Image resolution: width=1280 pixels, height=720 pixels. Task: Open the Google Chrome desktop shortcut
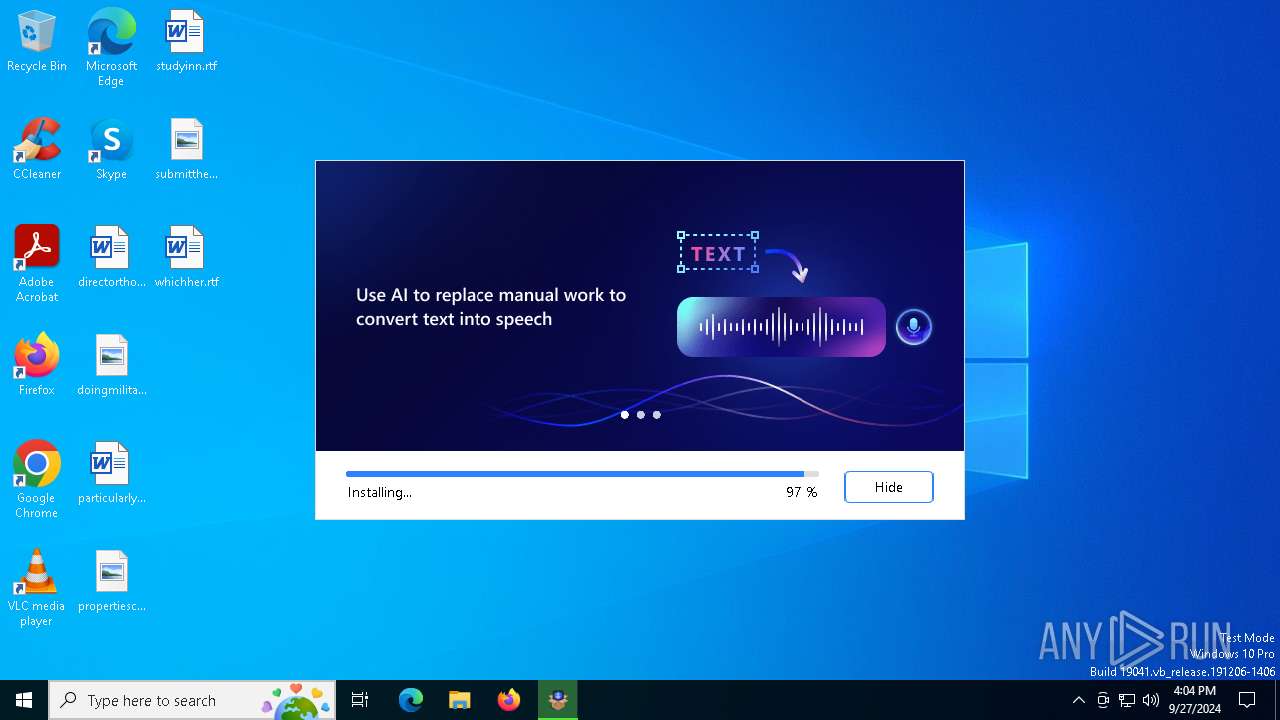pyautogui.click(x=37, y=480)
